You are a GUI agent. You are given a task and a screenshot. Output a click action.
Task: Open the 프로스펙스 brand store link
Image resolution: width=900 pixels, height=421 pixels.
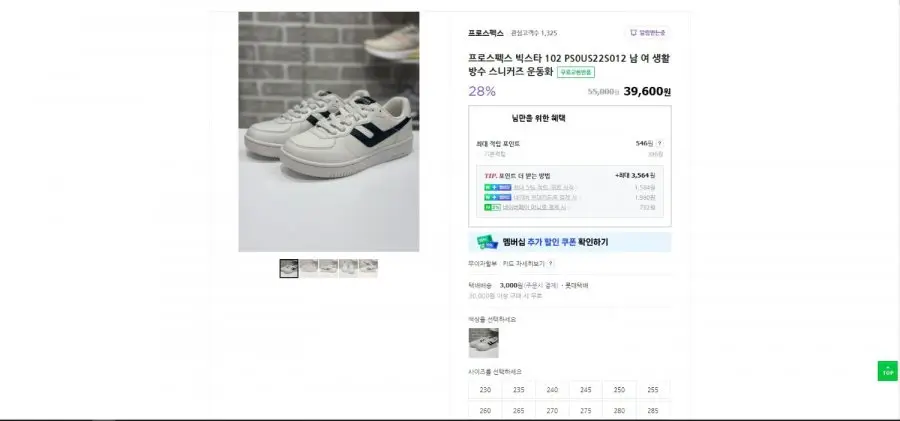pos(486,33)
